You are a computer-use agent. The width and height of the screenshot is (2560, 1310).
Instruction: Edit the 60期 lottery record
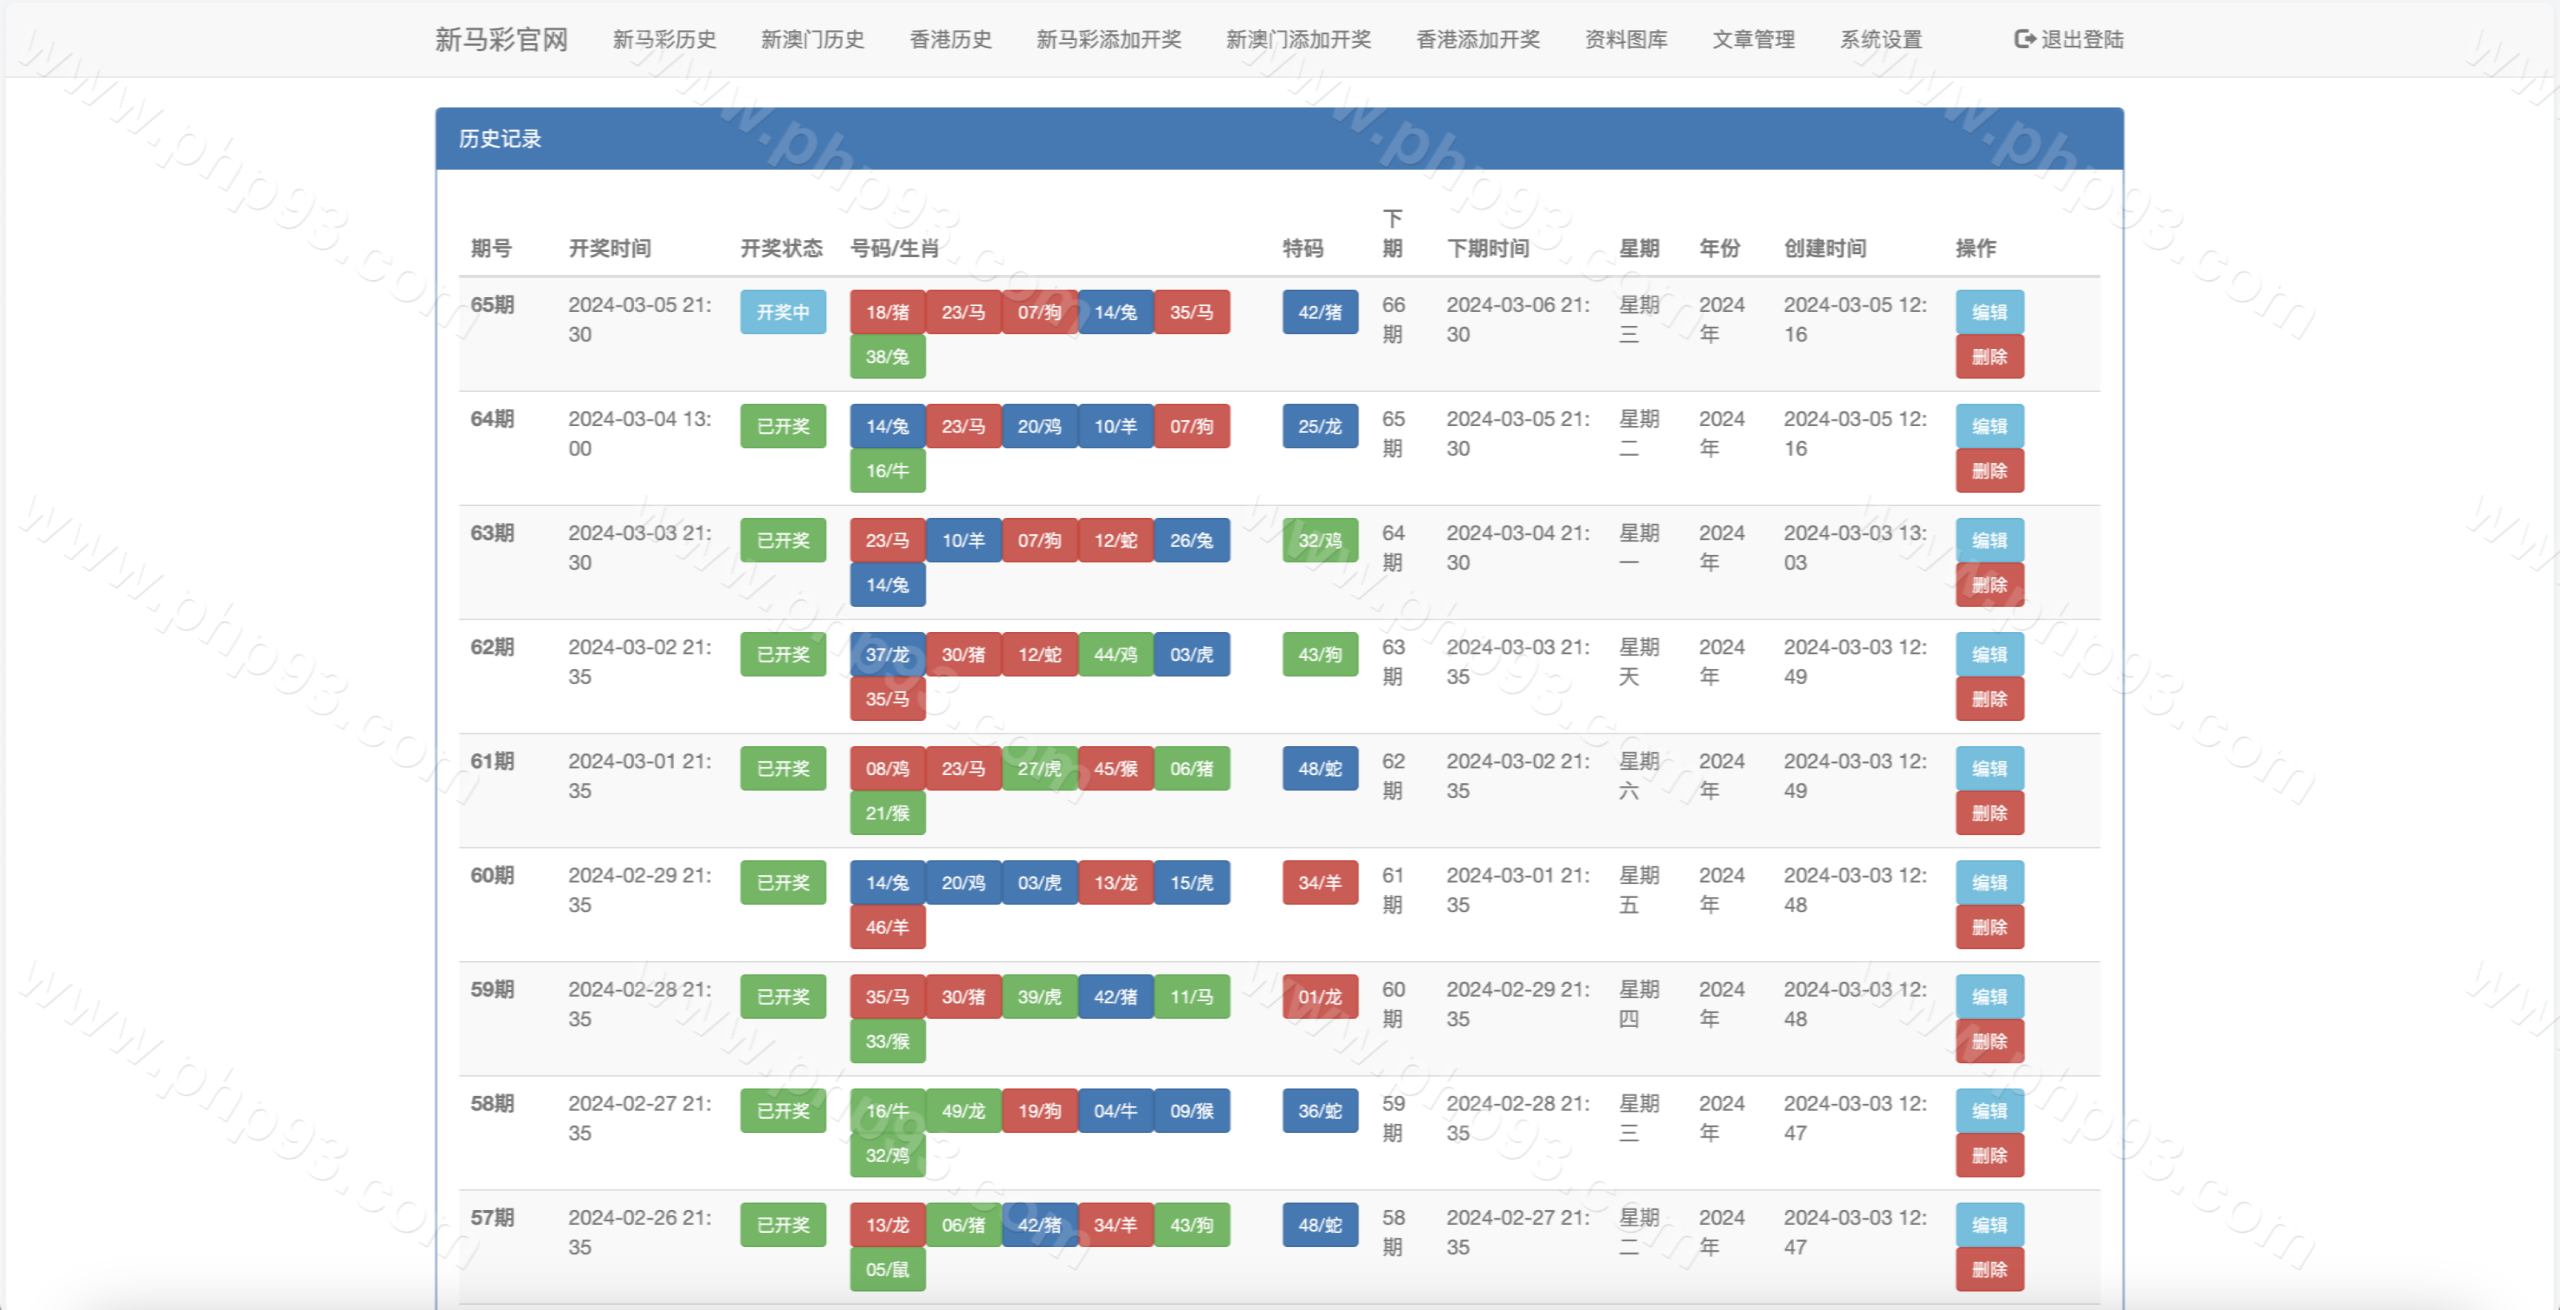[x=1989, y=883]
